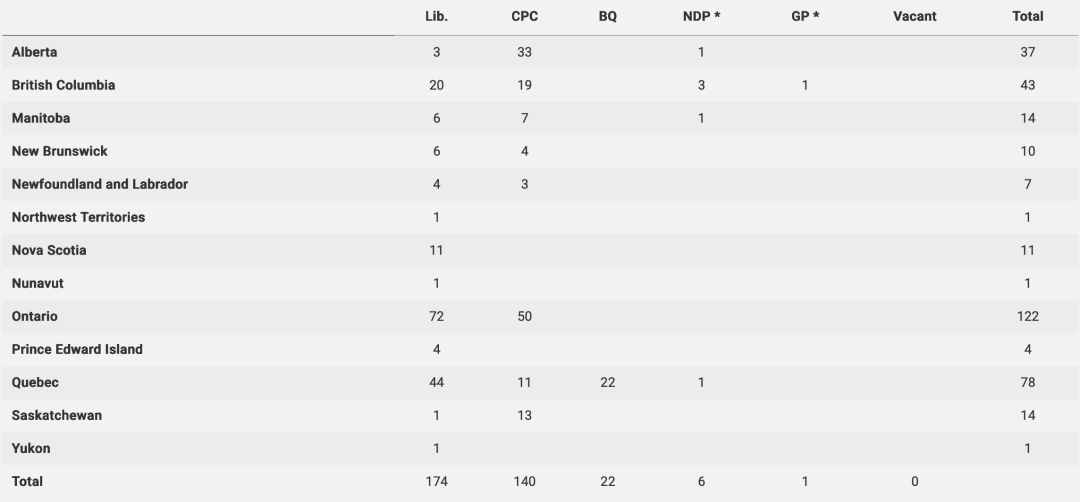Click the Northwest Territories row label
Image resolution: width=1080 pixels, height=502 pixels.
pyautogui.click(x=78, y=217)
